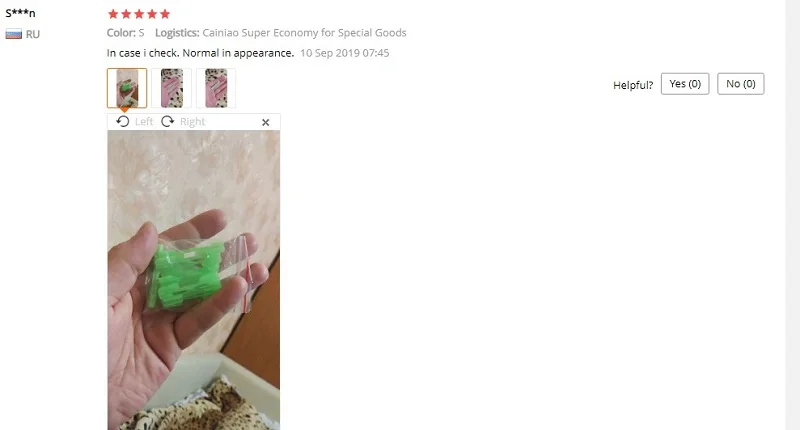800x430 pixels.
Task: Click the page vertical scrollbar
Action: click(x=792, y=215)
